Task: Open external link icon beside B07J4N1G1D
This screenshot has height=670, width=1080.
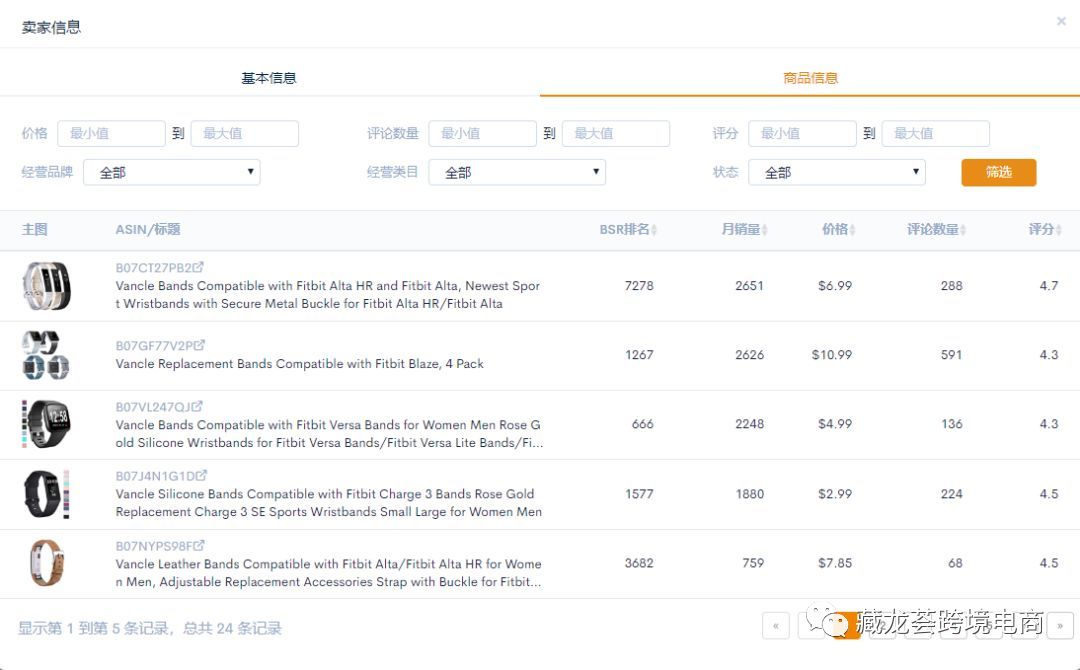Action: pyautogui.click(x=198, y=476)
